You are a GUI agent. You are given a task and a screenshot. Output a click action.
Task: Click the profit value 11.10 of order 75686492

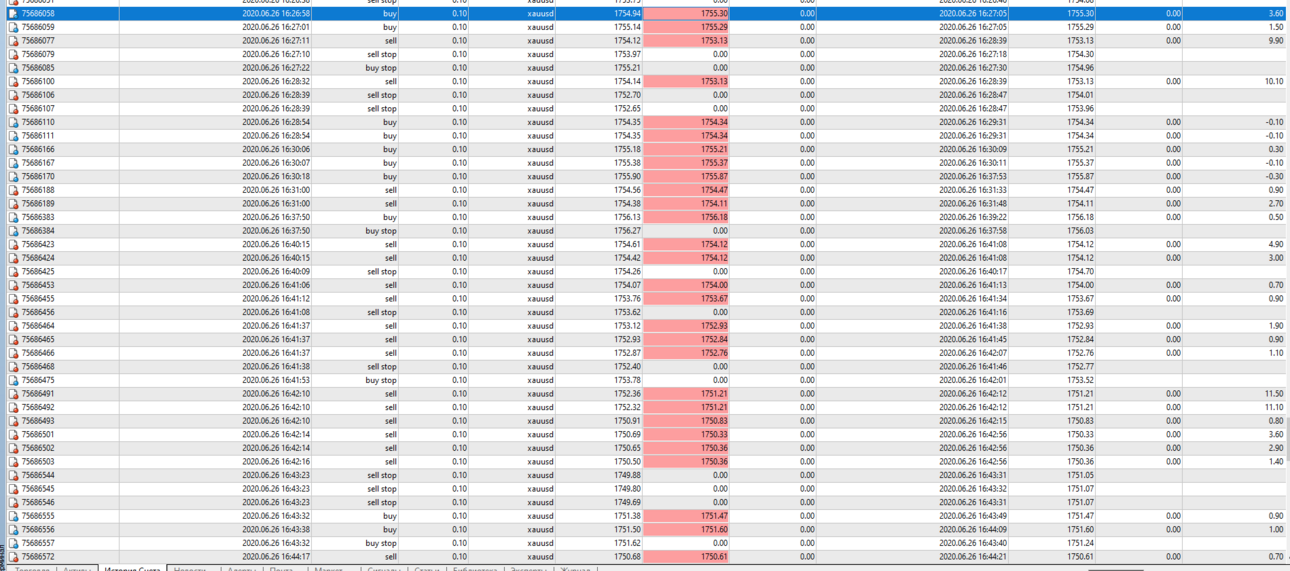point(1273,407)
